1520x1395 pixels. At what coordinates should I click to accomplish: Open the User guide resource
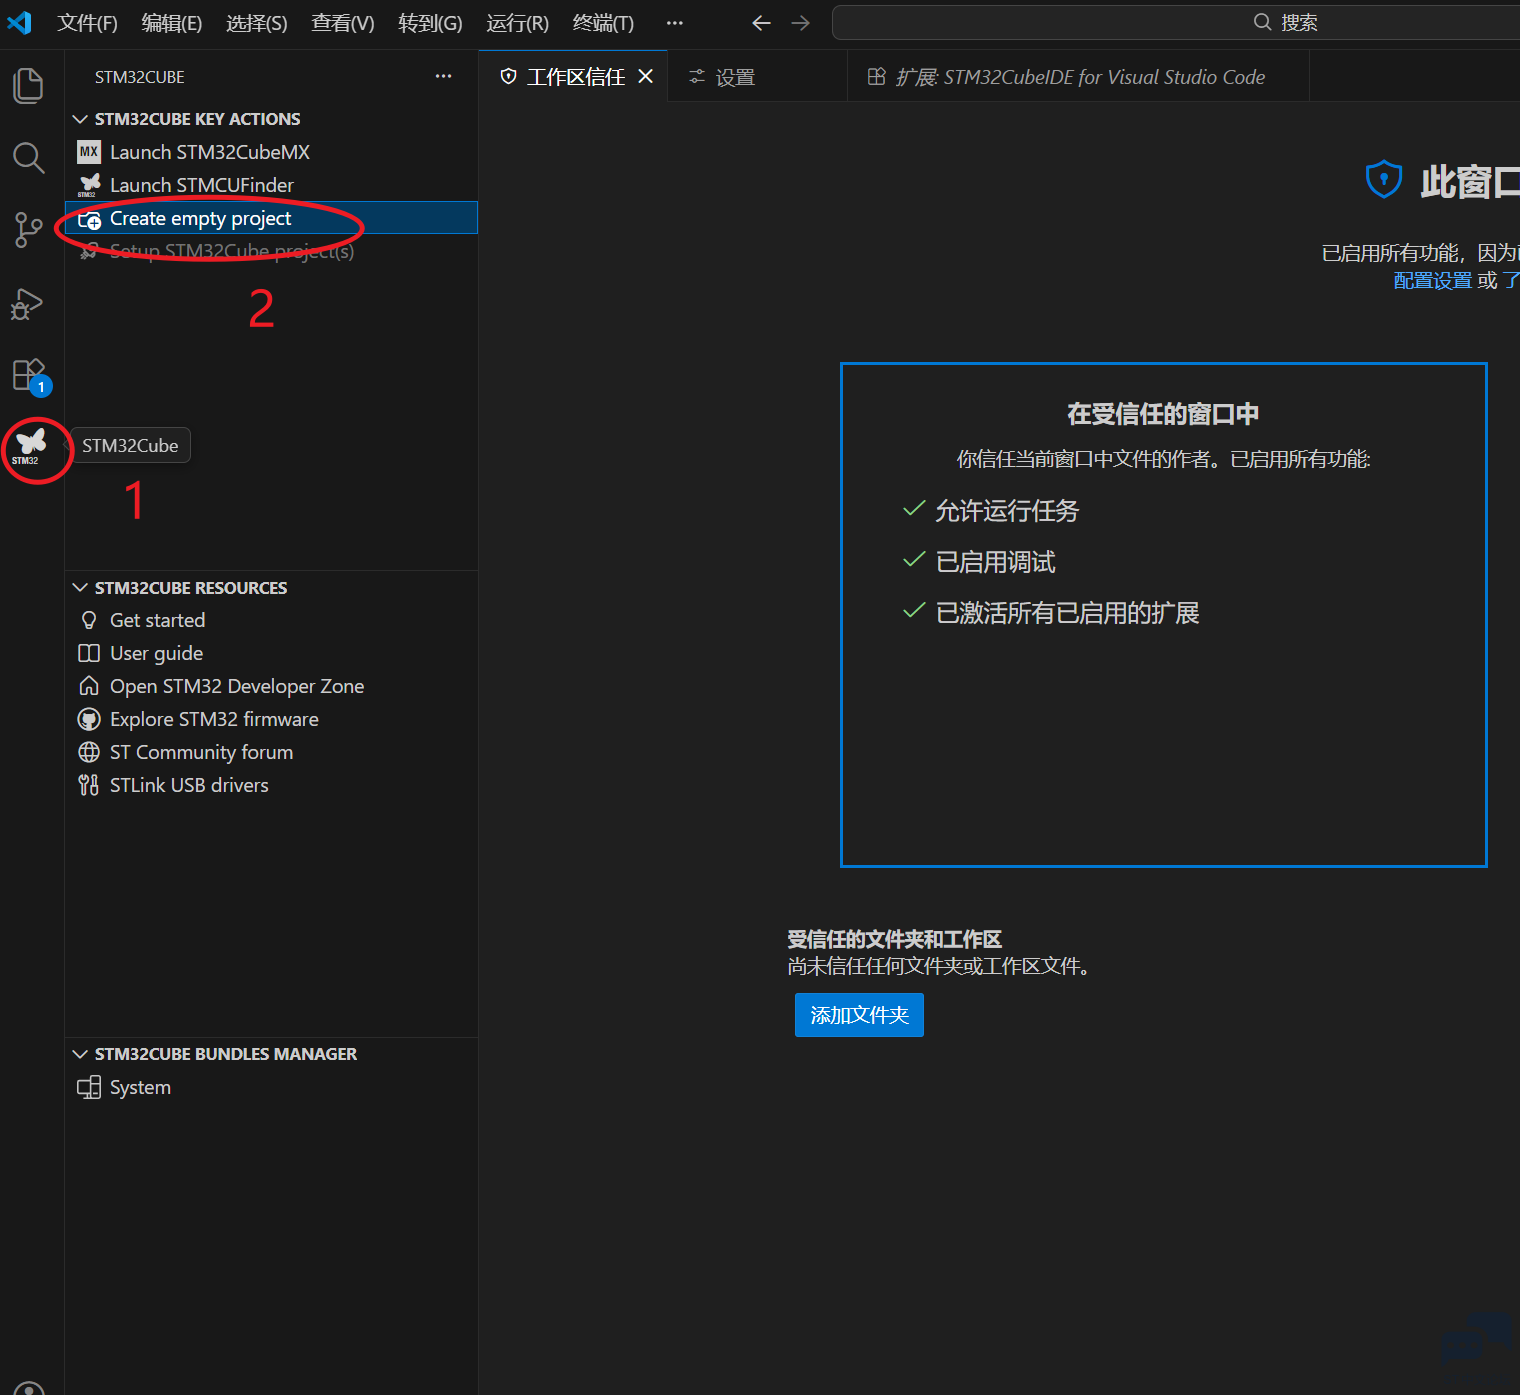[x=271, y=653]
